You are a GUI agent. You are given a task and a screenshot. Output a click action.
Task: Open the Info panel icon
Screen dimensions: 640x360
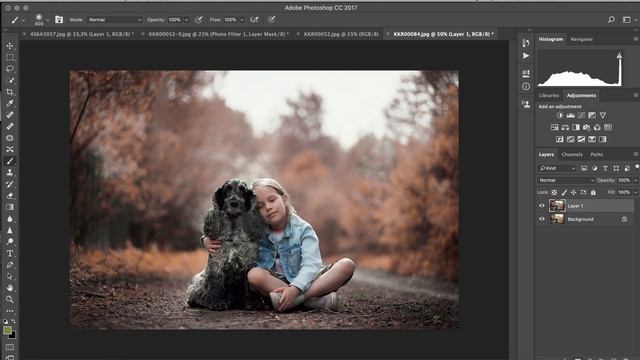point(526,87)
